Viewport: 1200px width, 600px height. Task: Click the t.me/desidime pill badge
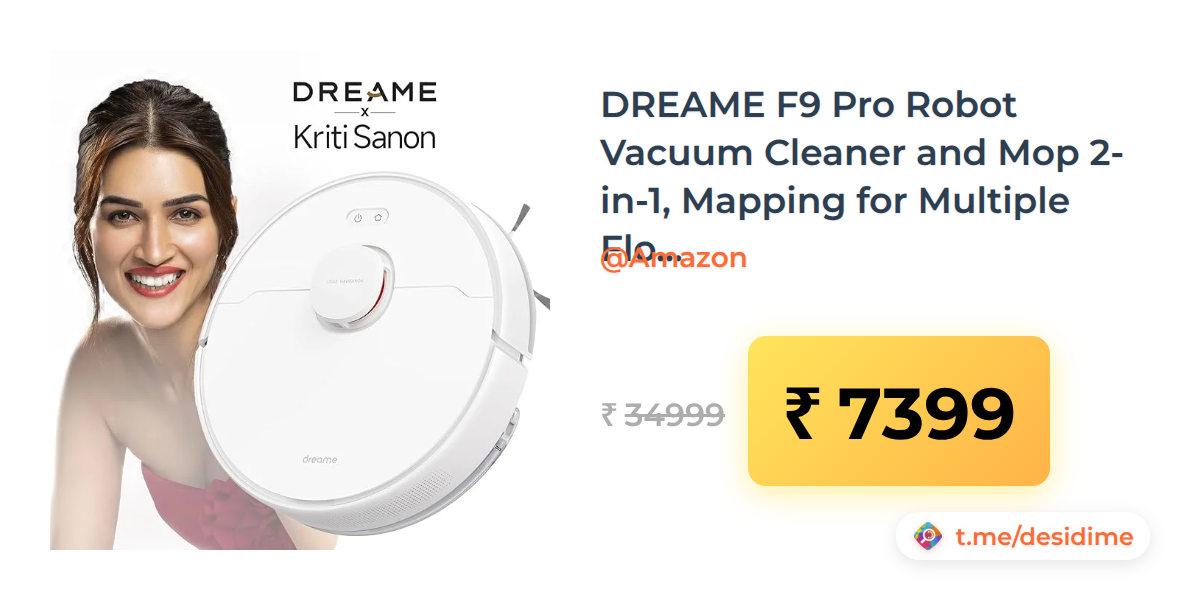pyautogui.click(x=1023, y=537)
